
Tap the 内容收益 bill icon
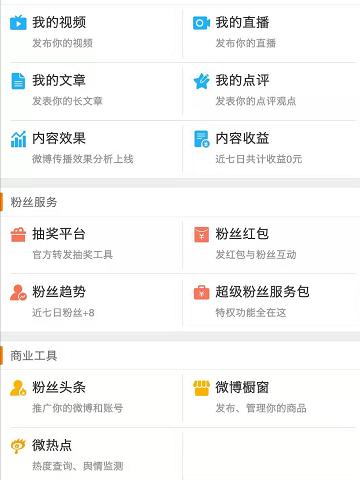pyautogui.click(x=201, y=139)
